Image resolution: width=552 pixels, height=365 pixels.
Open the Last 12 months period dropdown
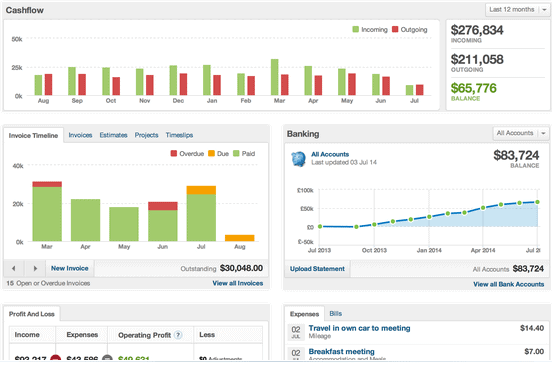pos(518,10)
